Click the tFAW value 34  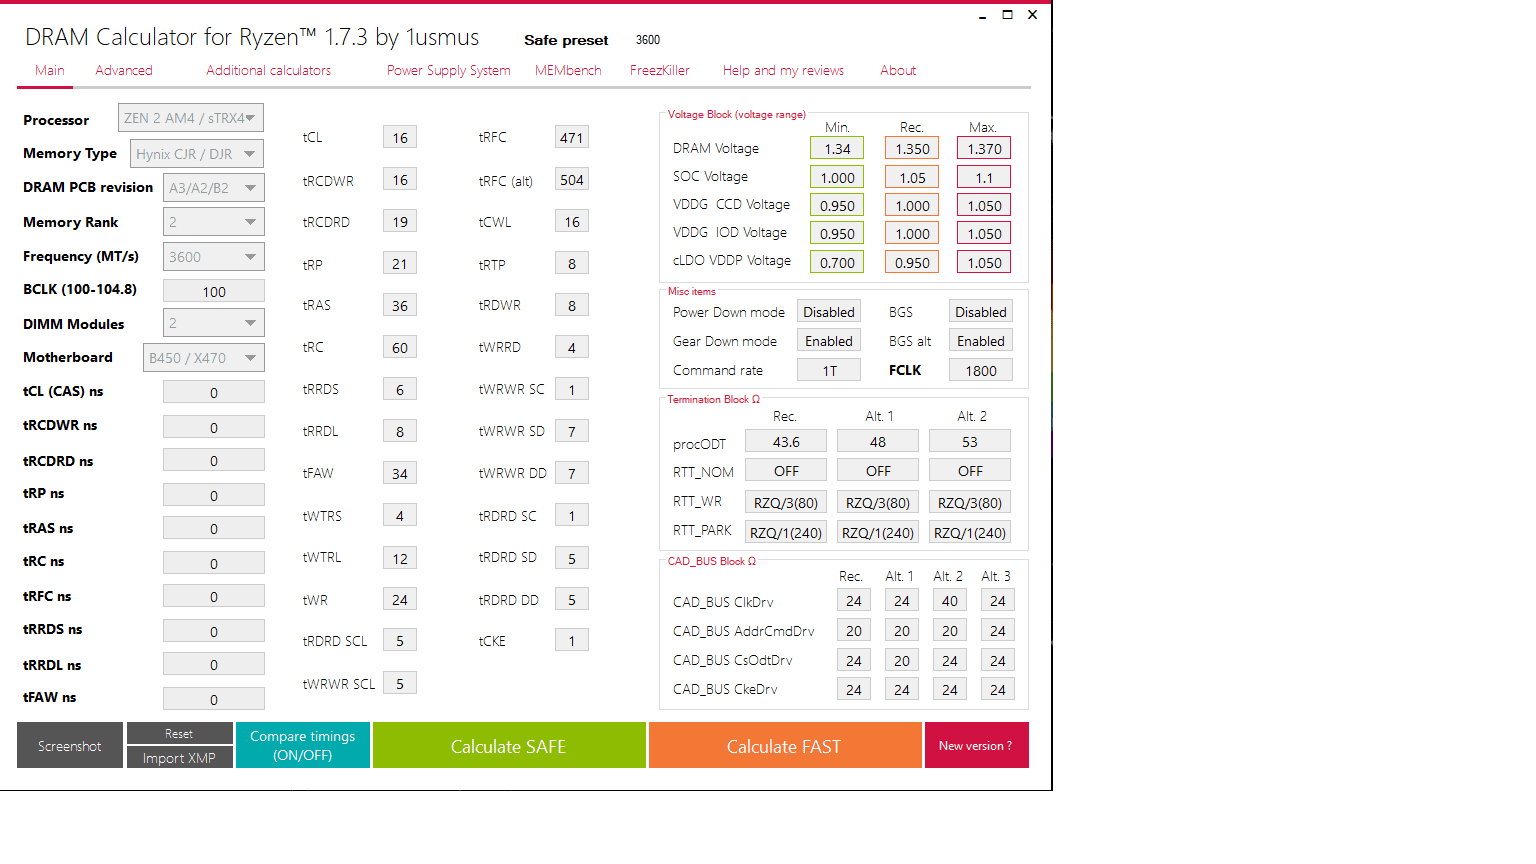tap(400, 473)
